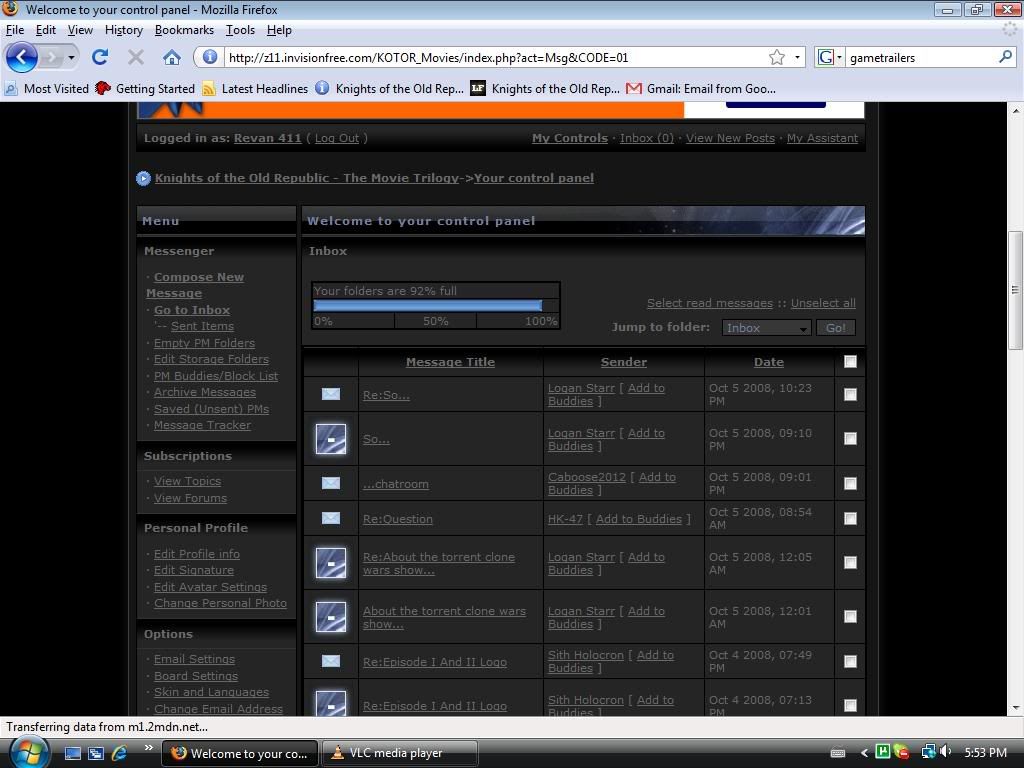The height and width of the screenshot is (768, 1024).
Task: Tick the checkbox for Re:Question message
Action: coord(850,518)
